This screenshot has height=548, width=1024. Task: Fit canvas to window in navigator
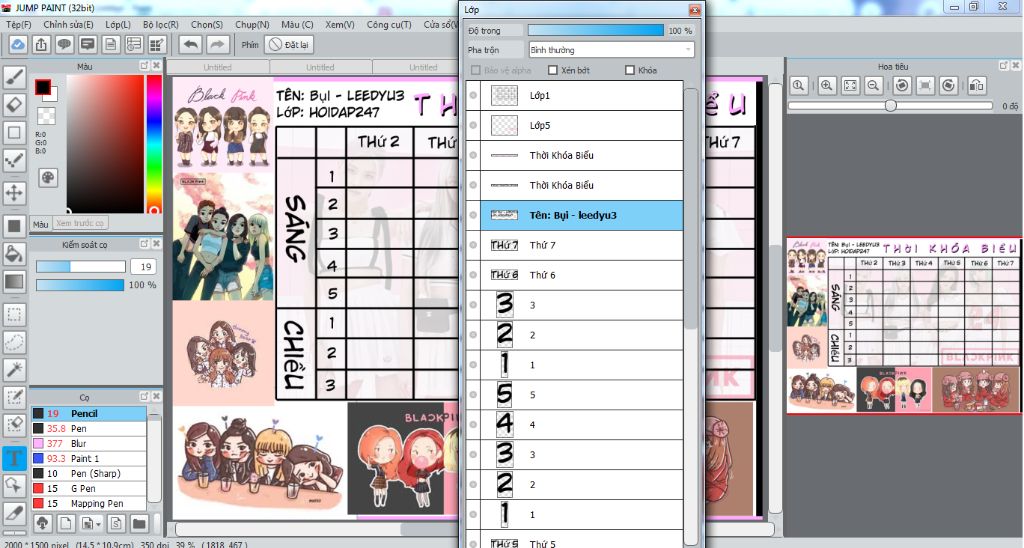click(850, 86)
